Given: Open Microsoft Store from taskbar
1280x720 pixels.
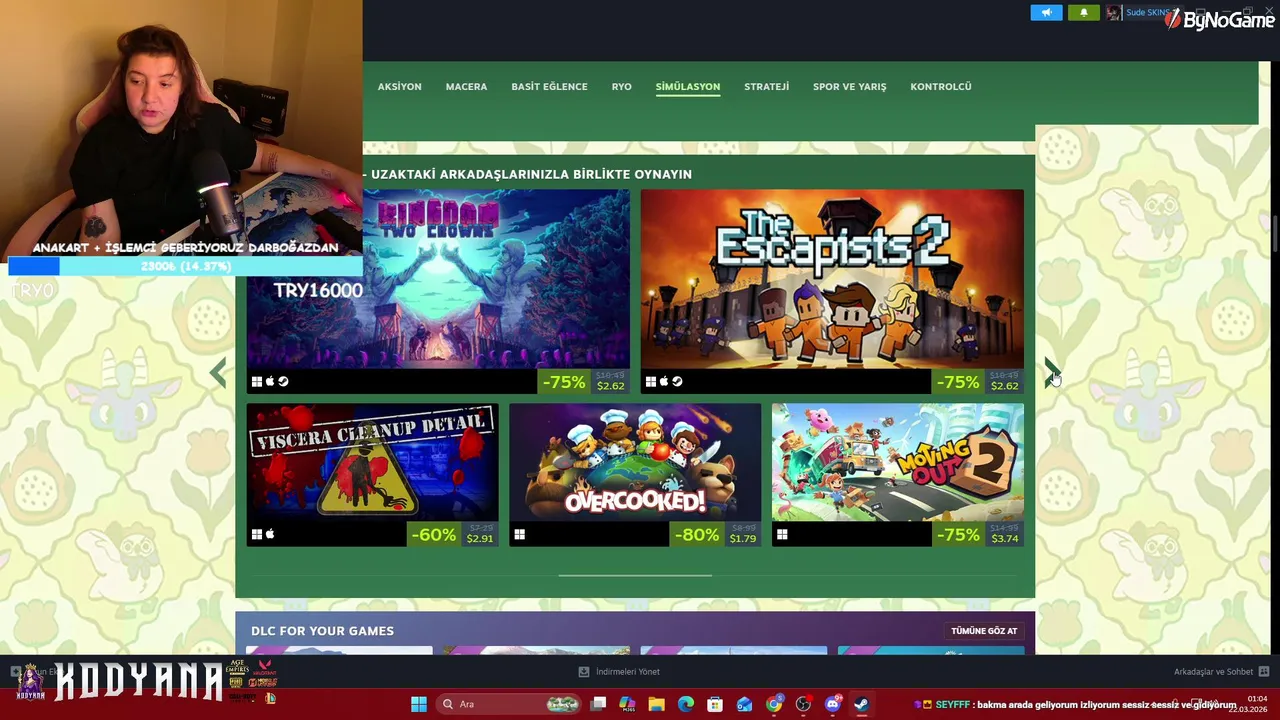Looking at the screenshot, I should click(x=715, y=704).
